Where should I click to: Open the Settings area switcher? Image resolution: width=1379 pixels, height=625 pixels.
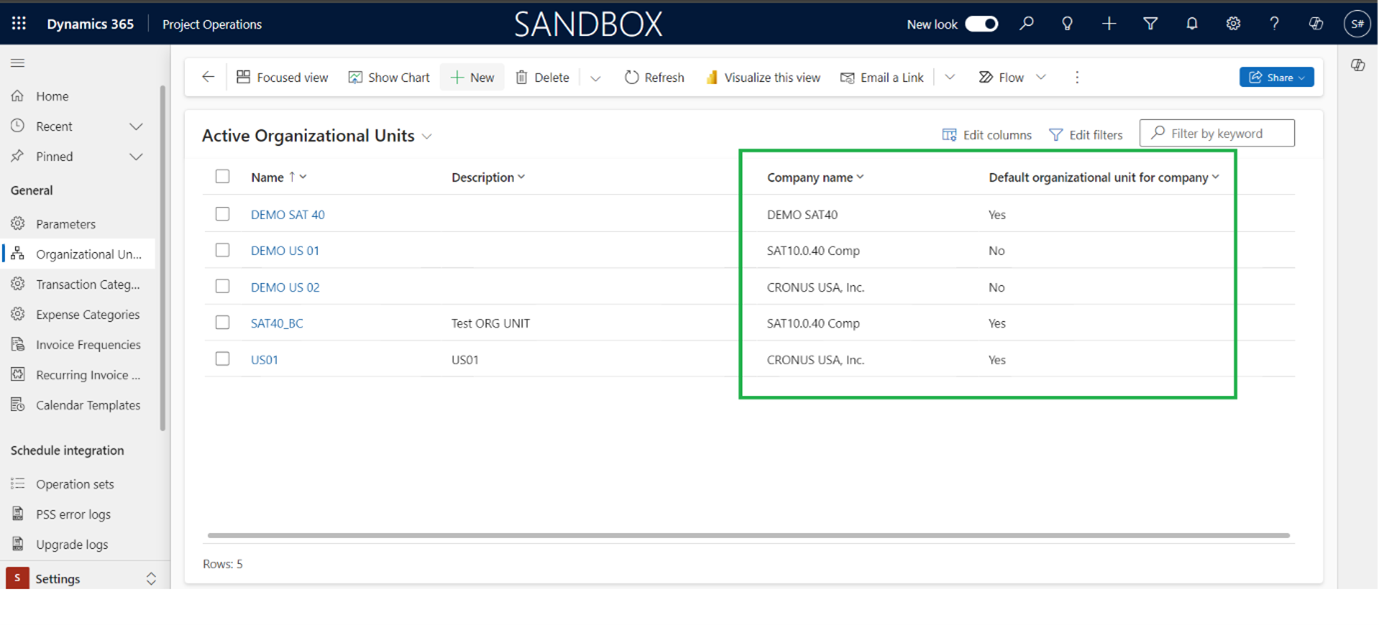click(83, 578)
